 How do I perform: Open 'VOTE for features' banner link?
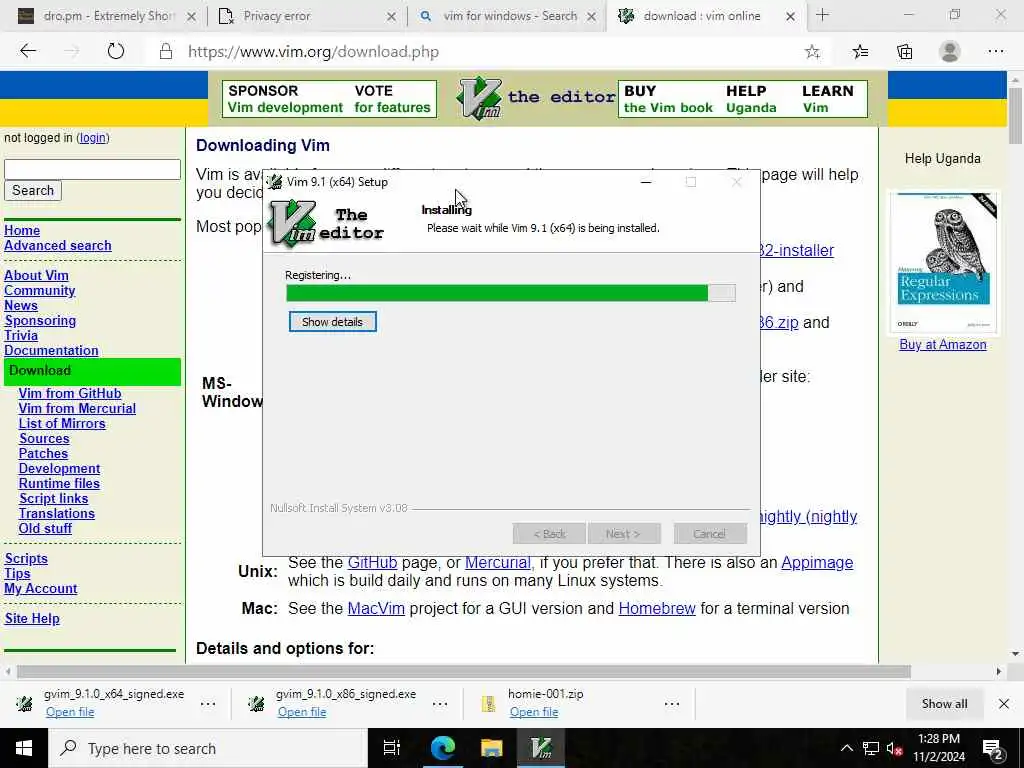coord(392,99)
